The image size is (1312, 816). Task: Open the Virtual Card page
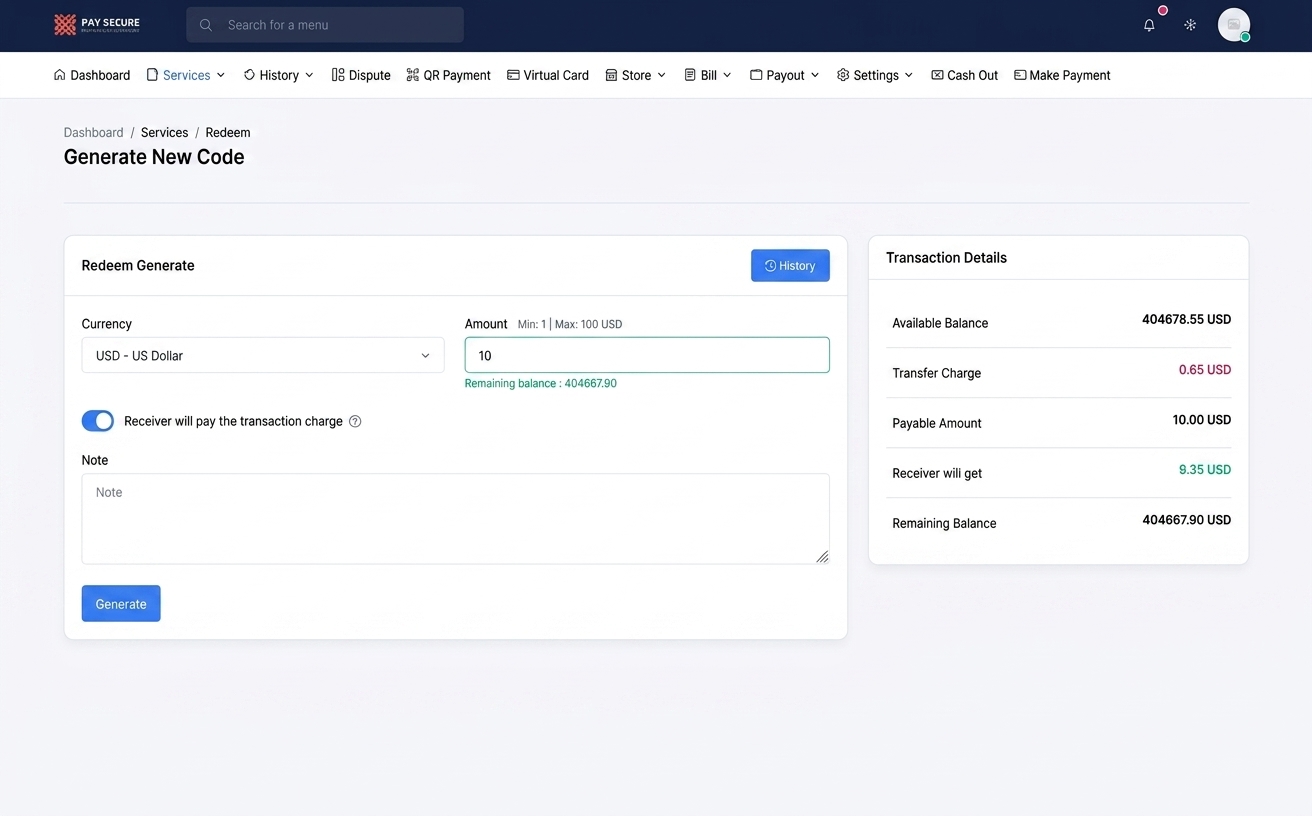click(548, 75)
